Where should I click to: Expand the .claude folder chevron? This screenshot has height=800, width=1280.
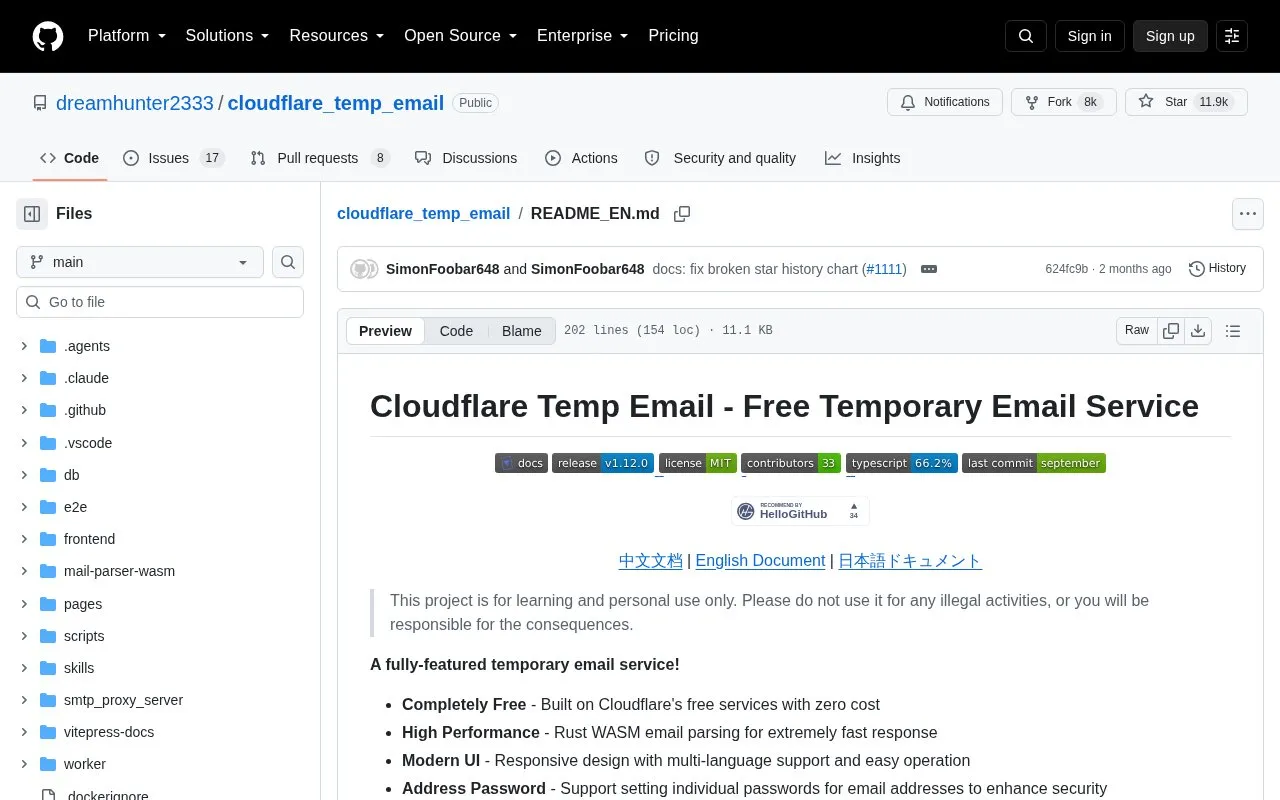tap(24, 378)
